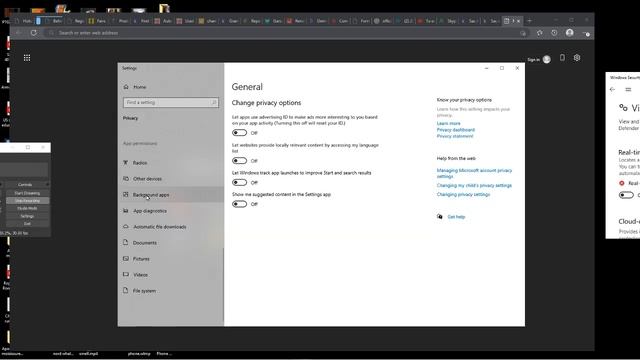Open the app launcher grid icon

click(27, 58)
